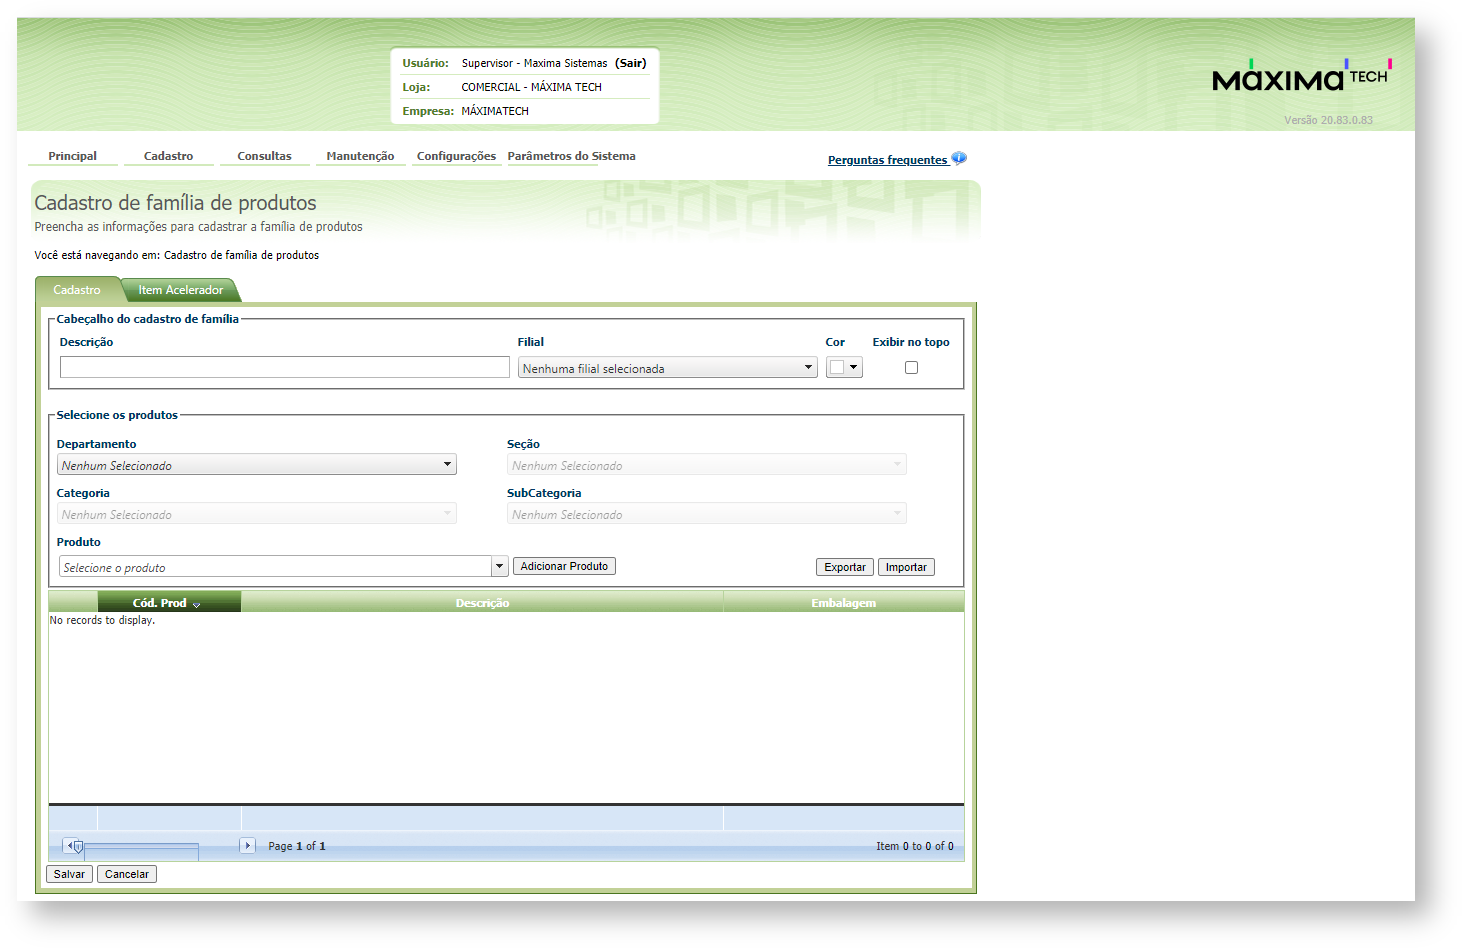Click the Selecione o produto input
1463x949 pixels.
click(276, 567)
